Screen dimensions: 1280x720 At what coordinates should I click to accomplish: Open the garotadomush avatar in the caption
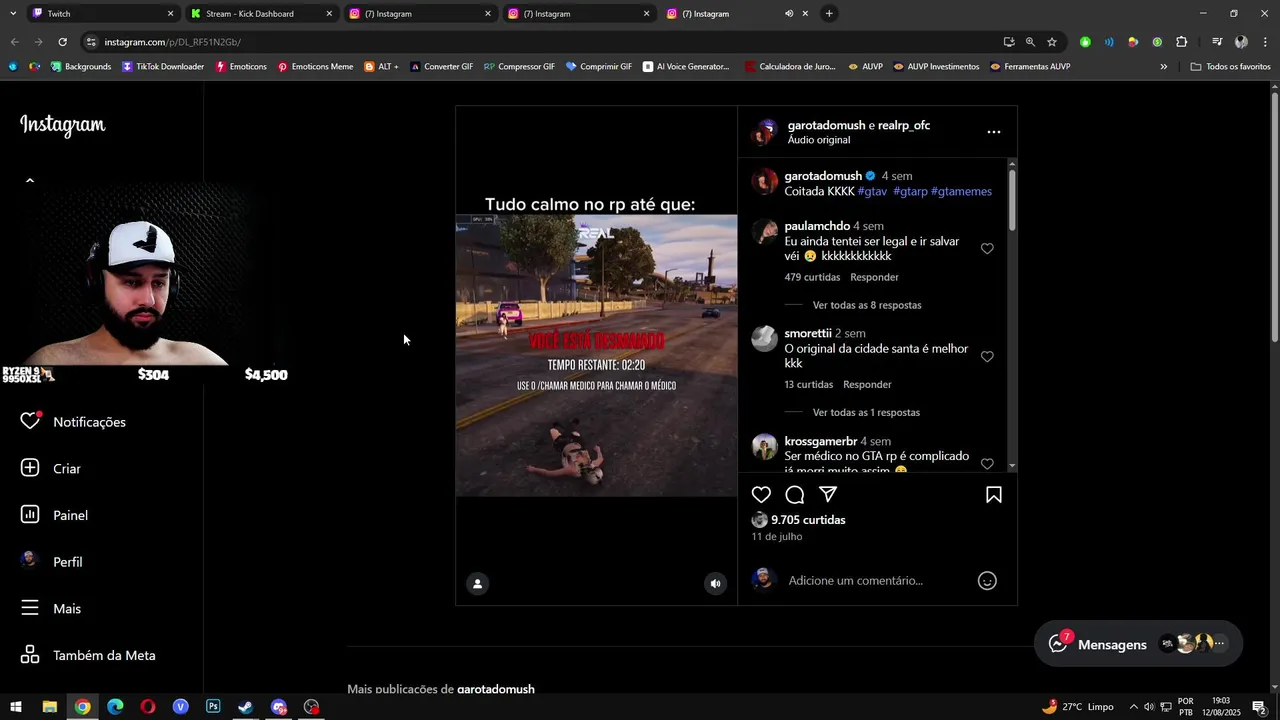point(765,181)
